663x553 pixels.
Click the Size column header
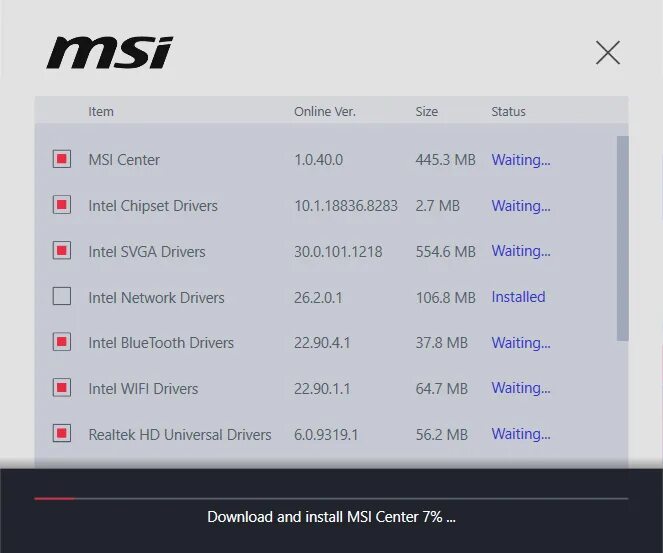427,112
